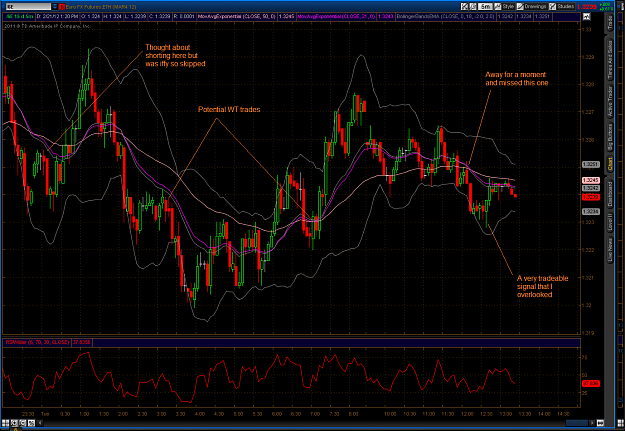Screen dimensions: 625x431
Task: Click the last price 1.3239 in top bar
Action: (586, 7)
